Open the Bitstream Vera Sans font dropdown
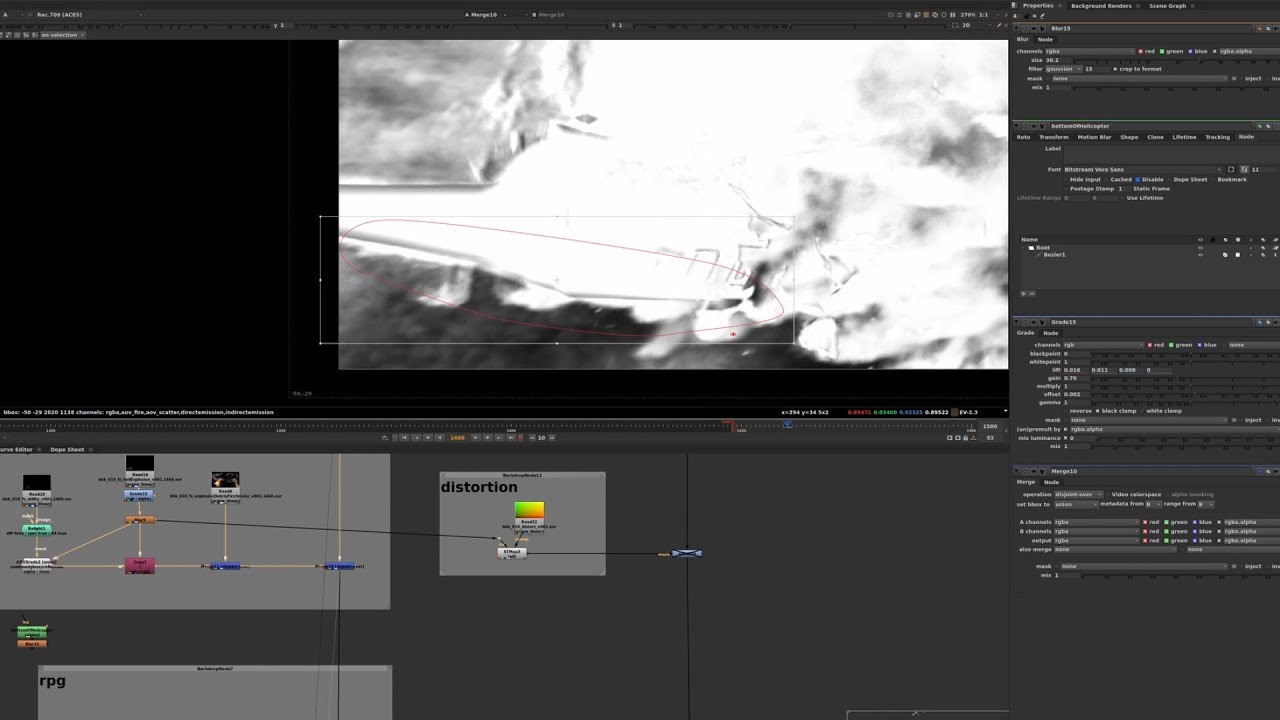The height and width of the screenshot is (720, 1280). pyautogui.click(x=1142, y=170)
